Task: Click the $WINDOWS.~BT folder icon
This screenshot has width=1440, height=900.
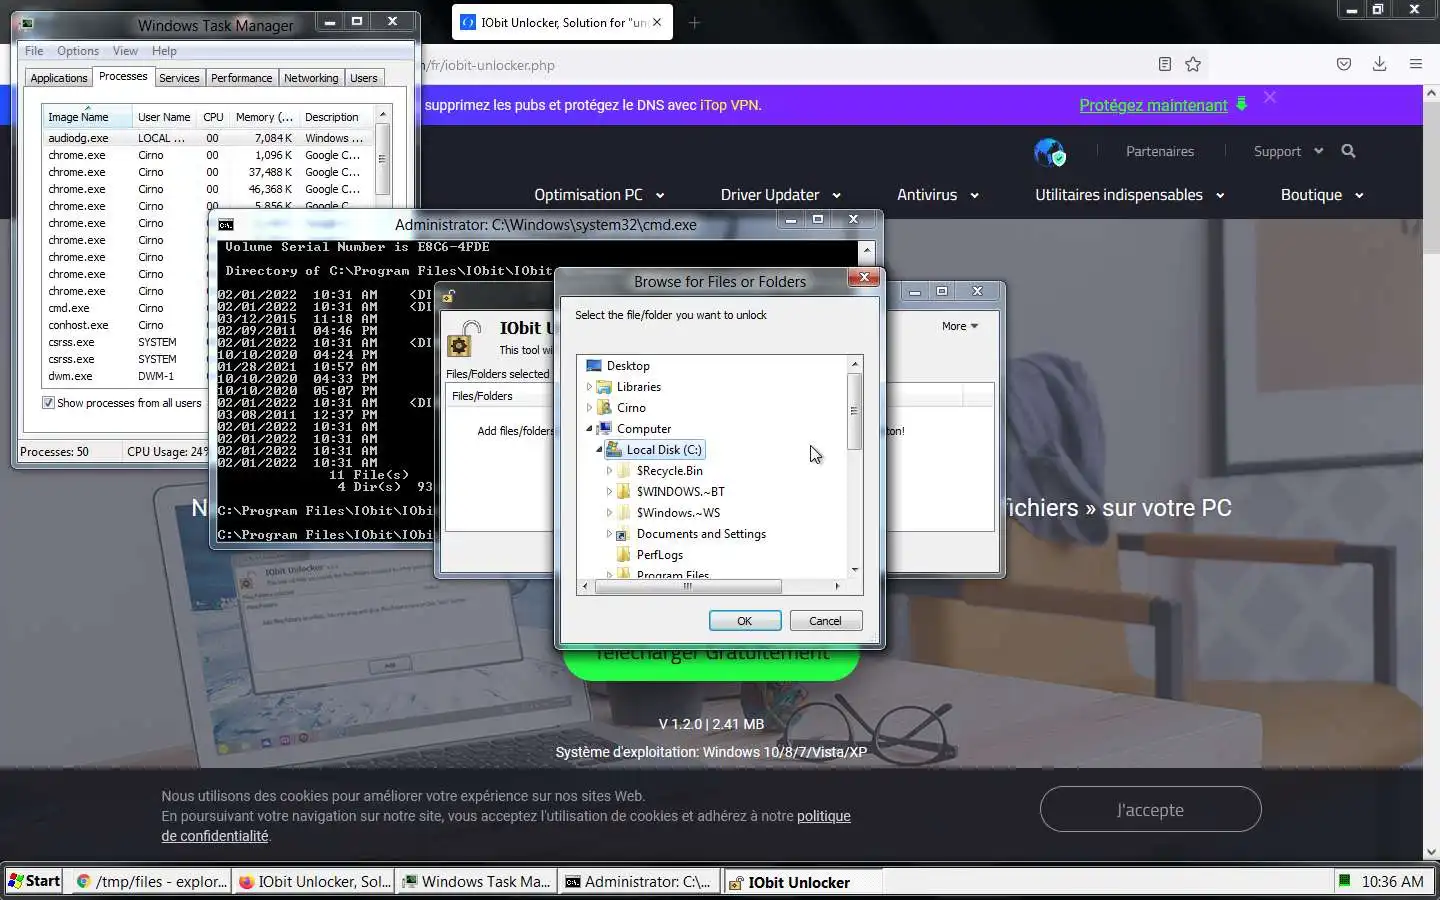Action: 624,492
